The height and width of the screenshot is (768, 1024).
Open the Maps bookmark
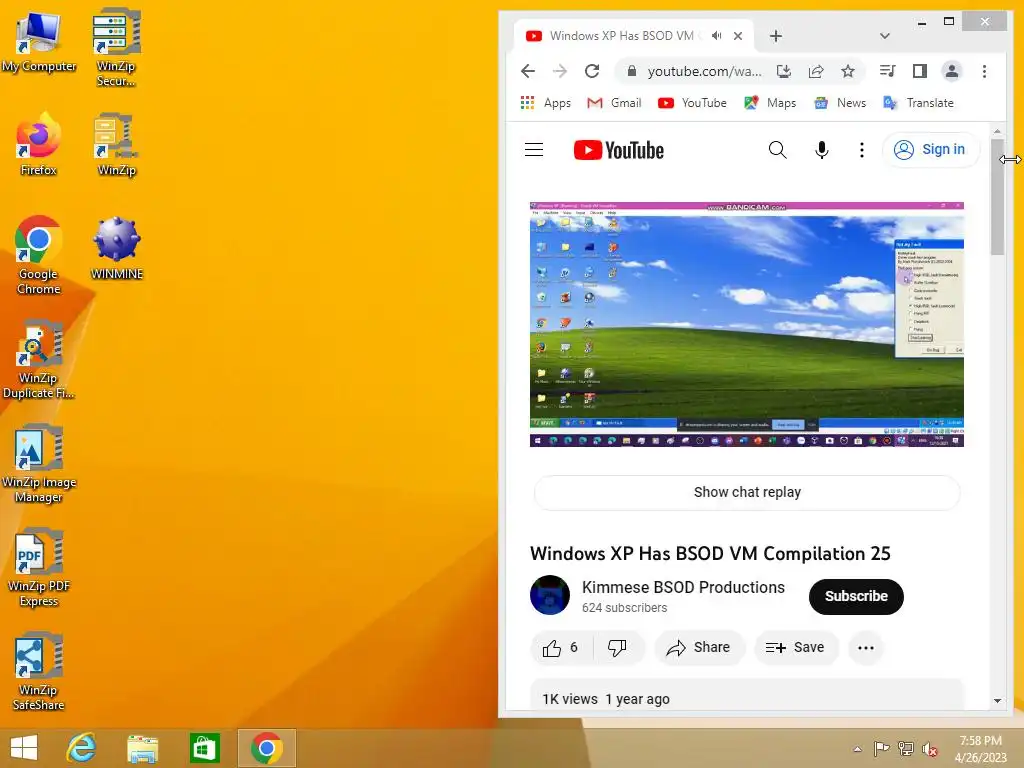pos(770,103)
